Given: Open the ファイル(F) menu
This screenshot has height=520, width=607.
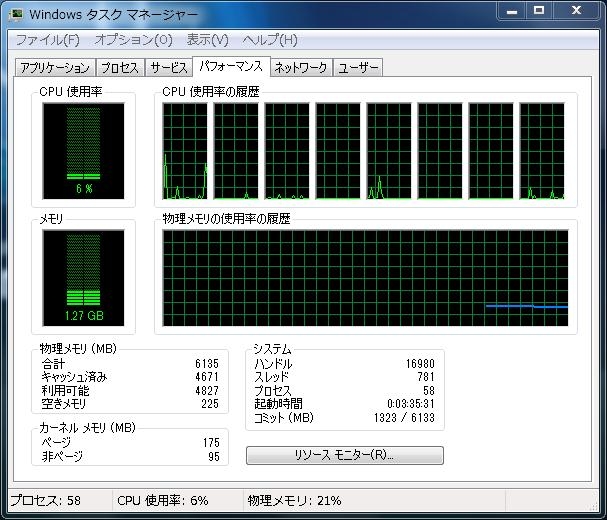Looking at the screenshot, I should [48, 40].
